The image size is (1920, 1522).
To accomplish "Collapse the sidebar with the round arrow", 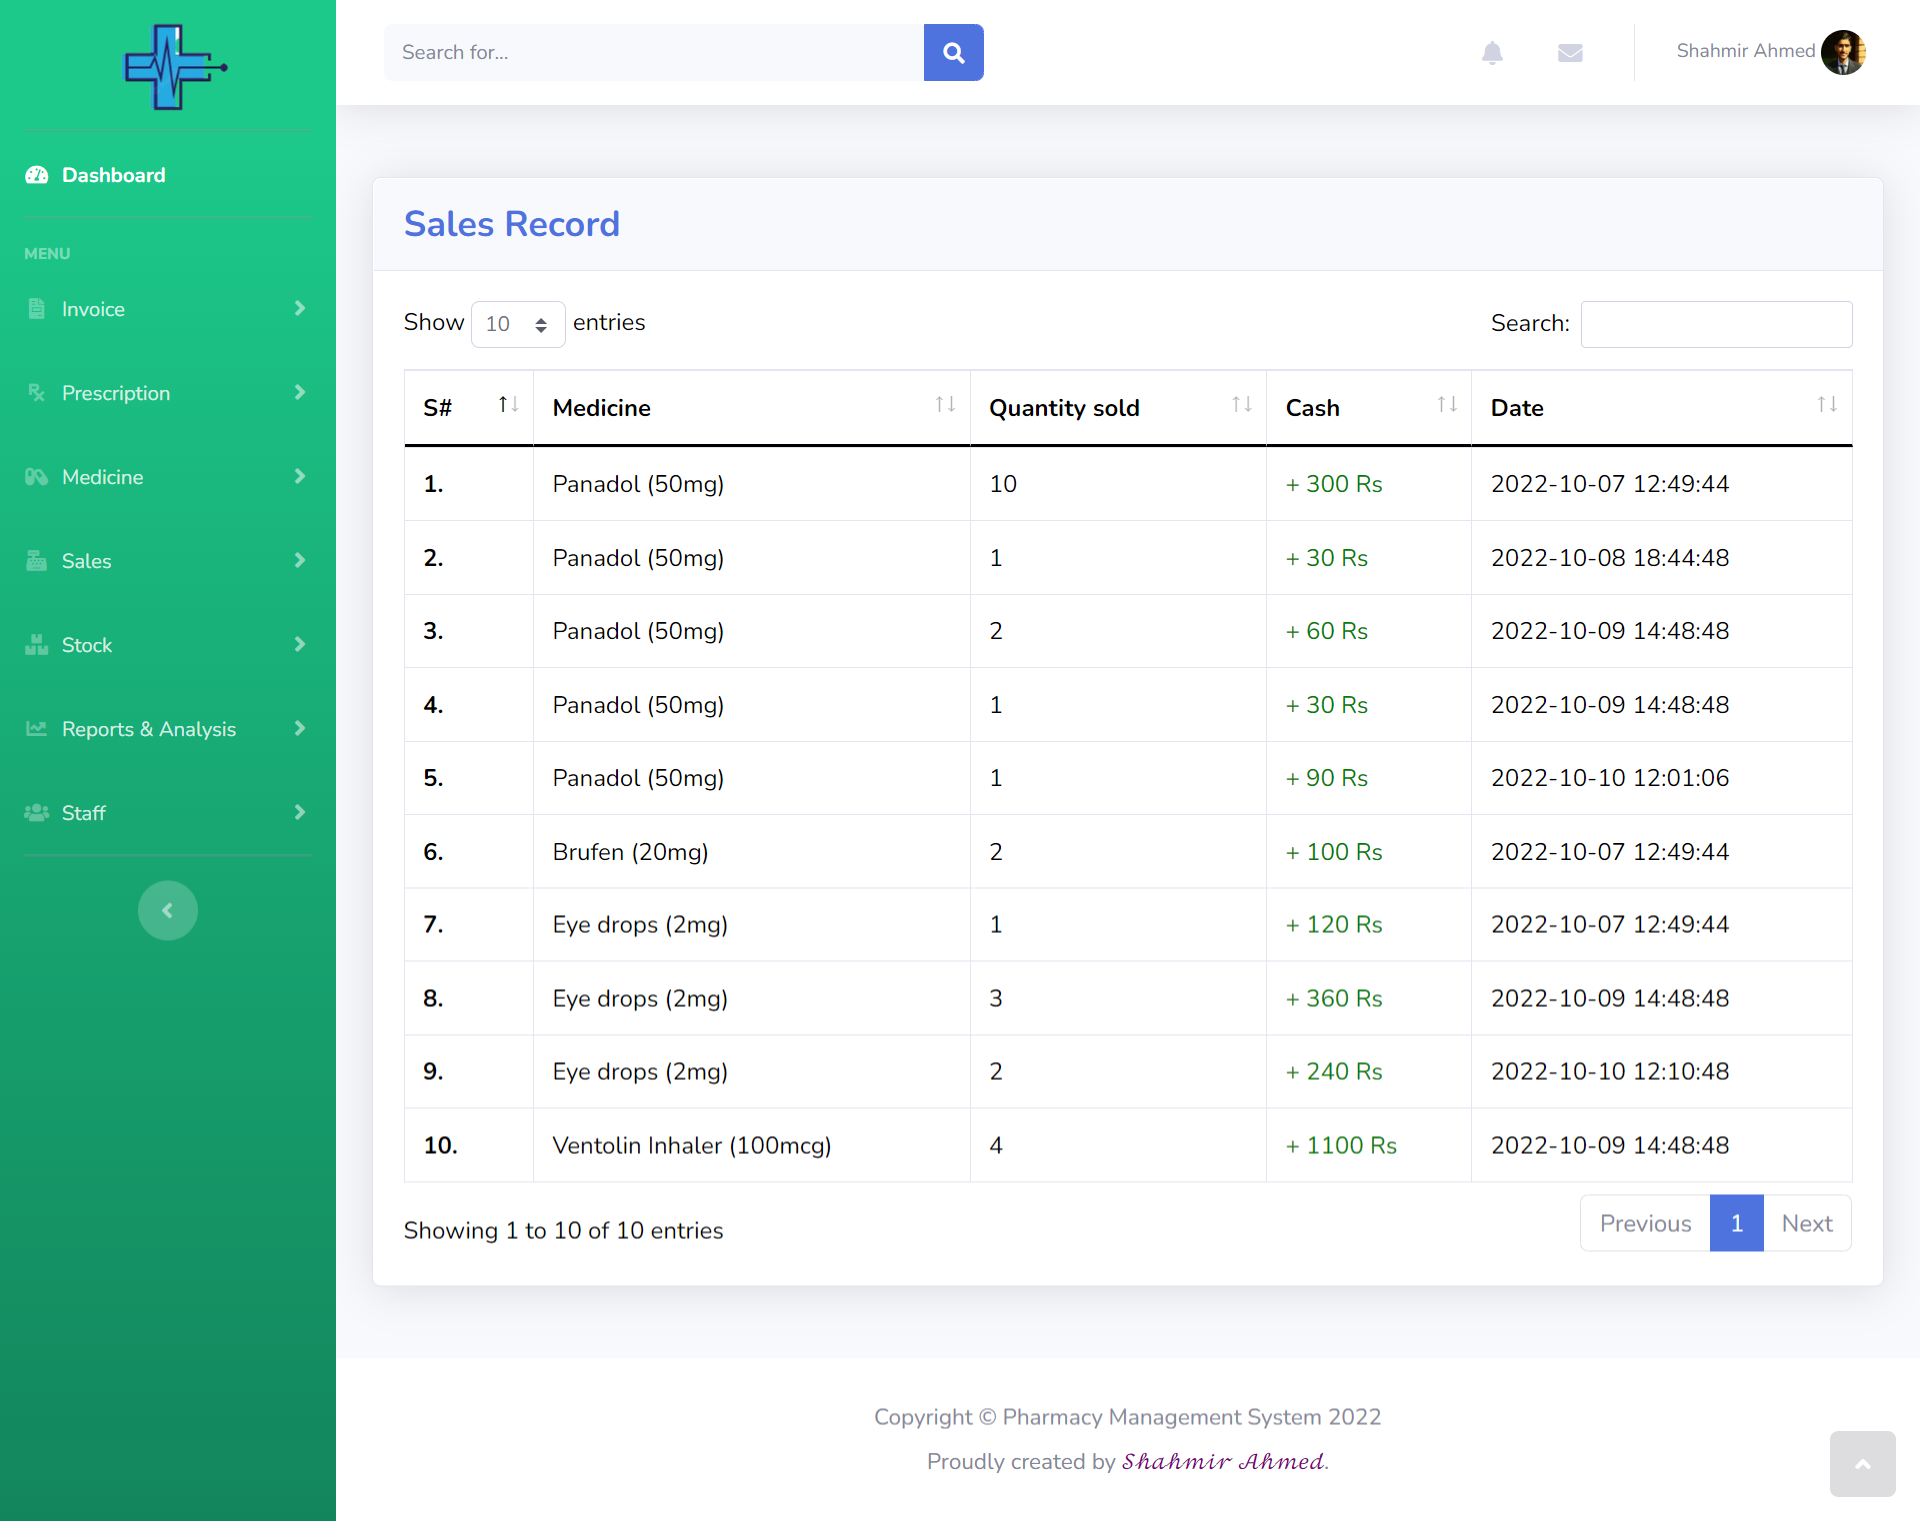I will (x=167, y=910).
